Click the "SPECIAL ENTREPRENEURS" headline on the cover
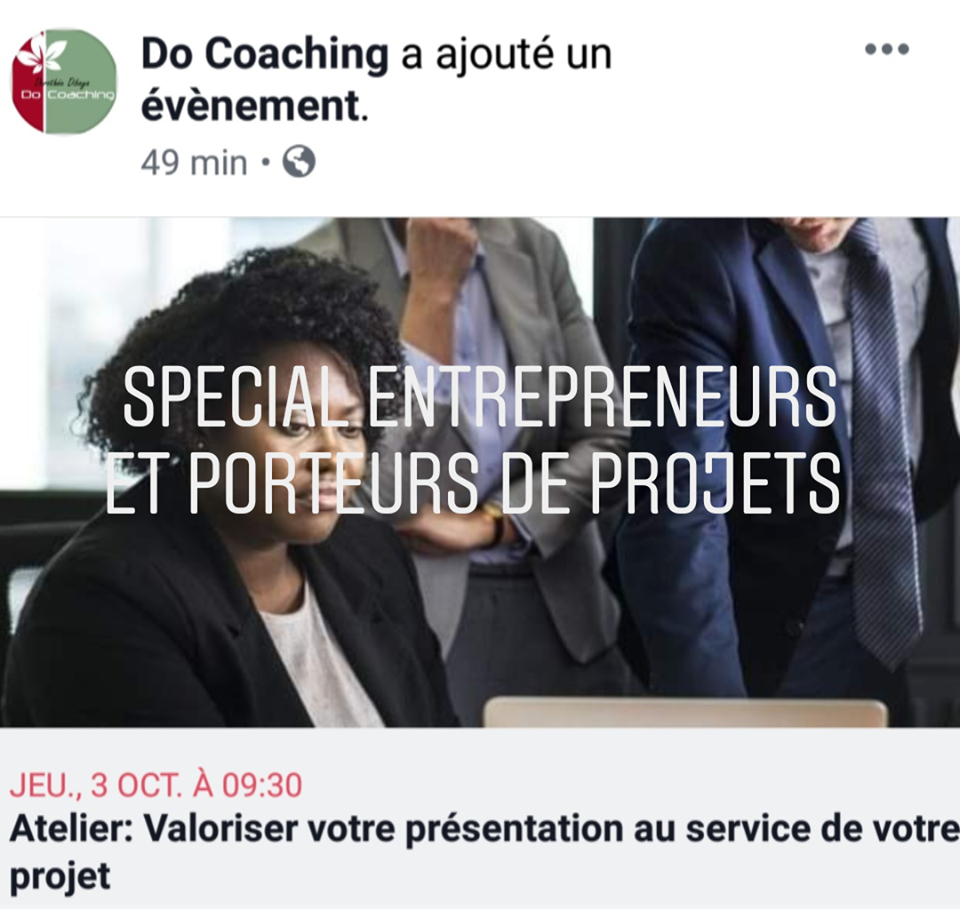Screen dimensions: 960x909 click(x=479, y=397)
